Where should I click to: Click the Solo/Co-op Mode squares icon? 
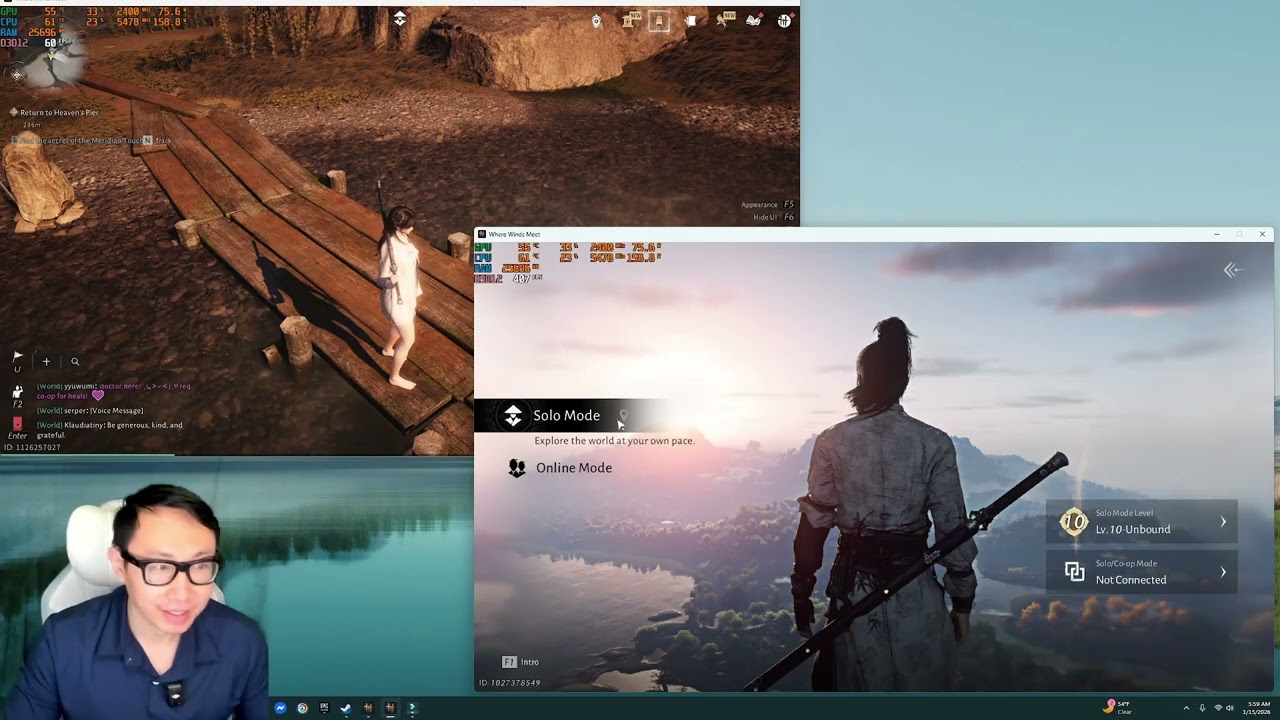pos(1074,572)
